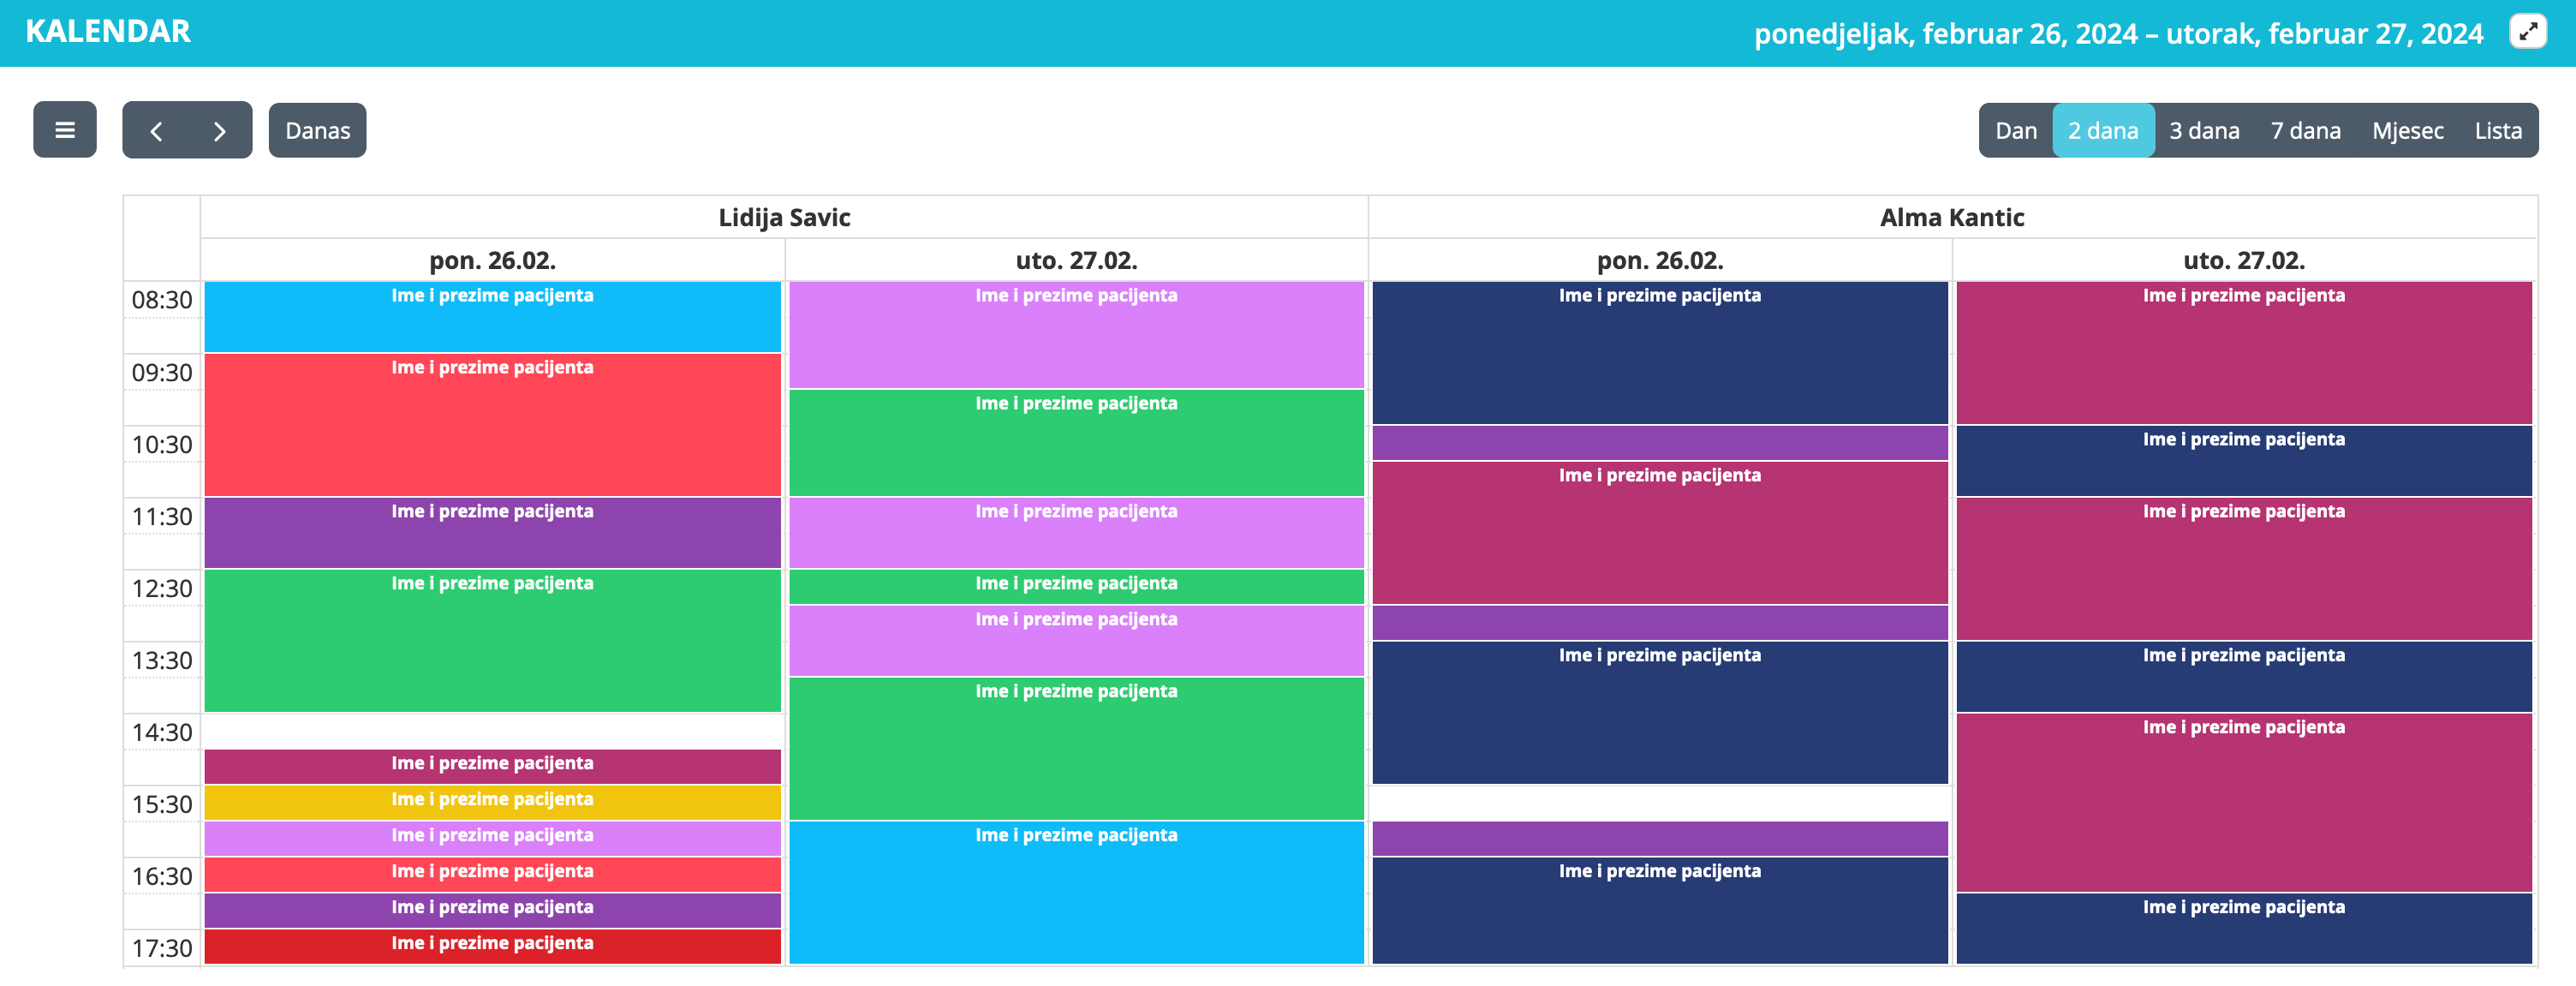Switch to 7 dana view

(x=2305, y=131)
